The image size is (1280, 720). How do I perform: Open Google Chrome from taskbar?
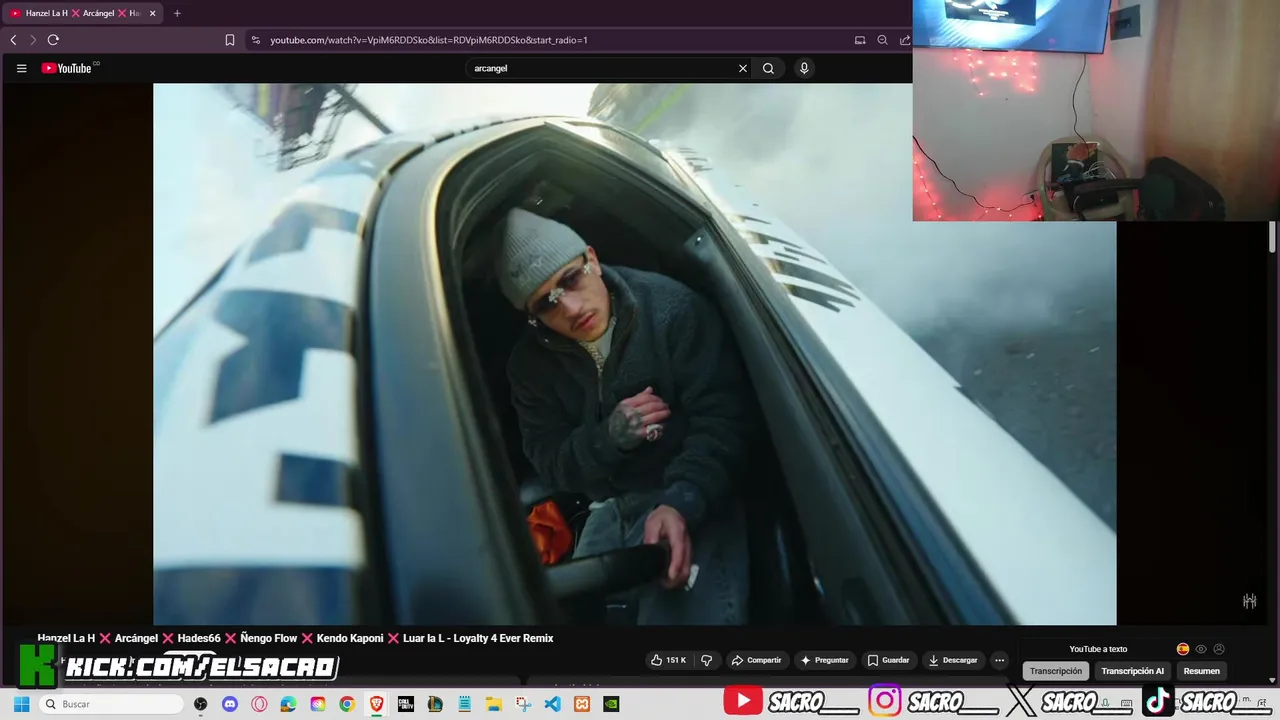point(347,704)
